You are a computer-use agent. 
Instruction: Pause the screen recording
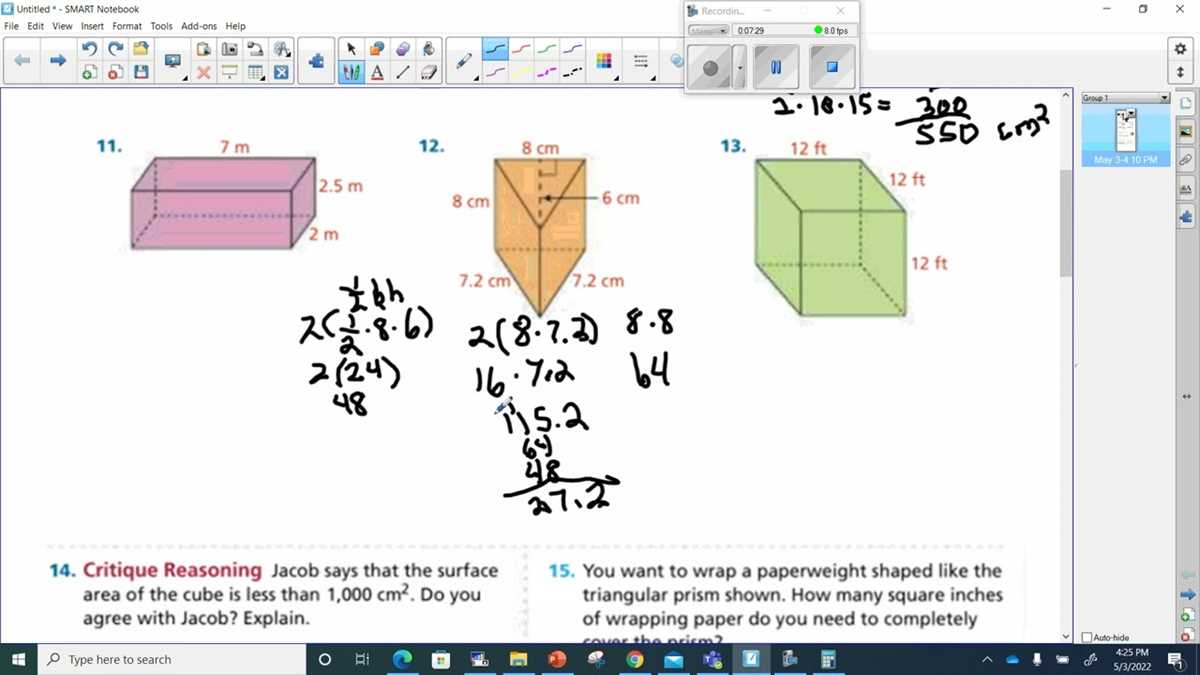(776, 67)
